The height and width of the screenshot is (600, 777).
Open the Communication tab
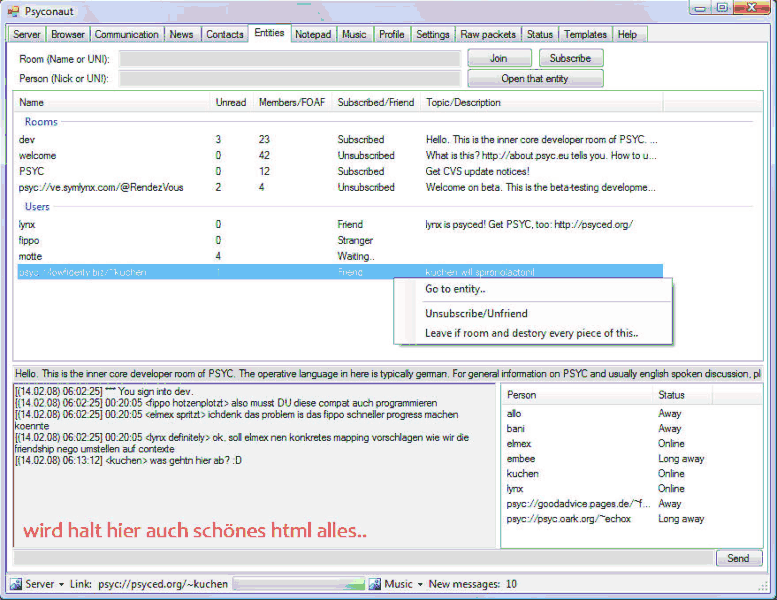point(127,34)
